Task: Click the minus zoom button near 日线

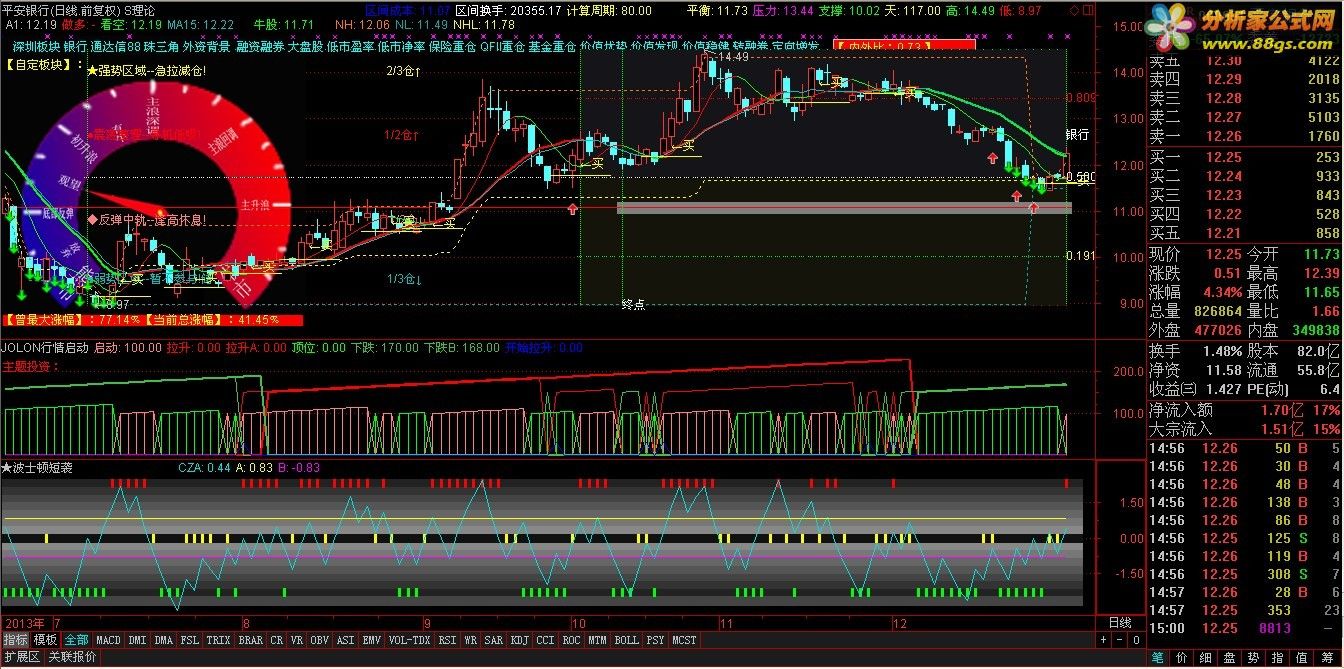Action: tap(1120, 640)
